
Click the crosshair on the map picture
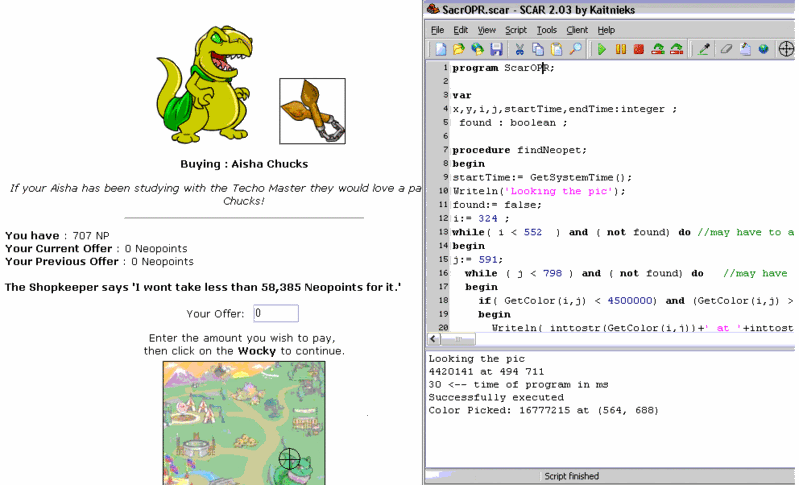point(290,458)
